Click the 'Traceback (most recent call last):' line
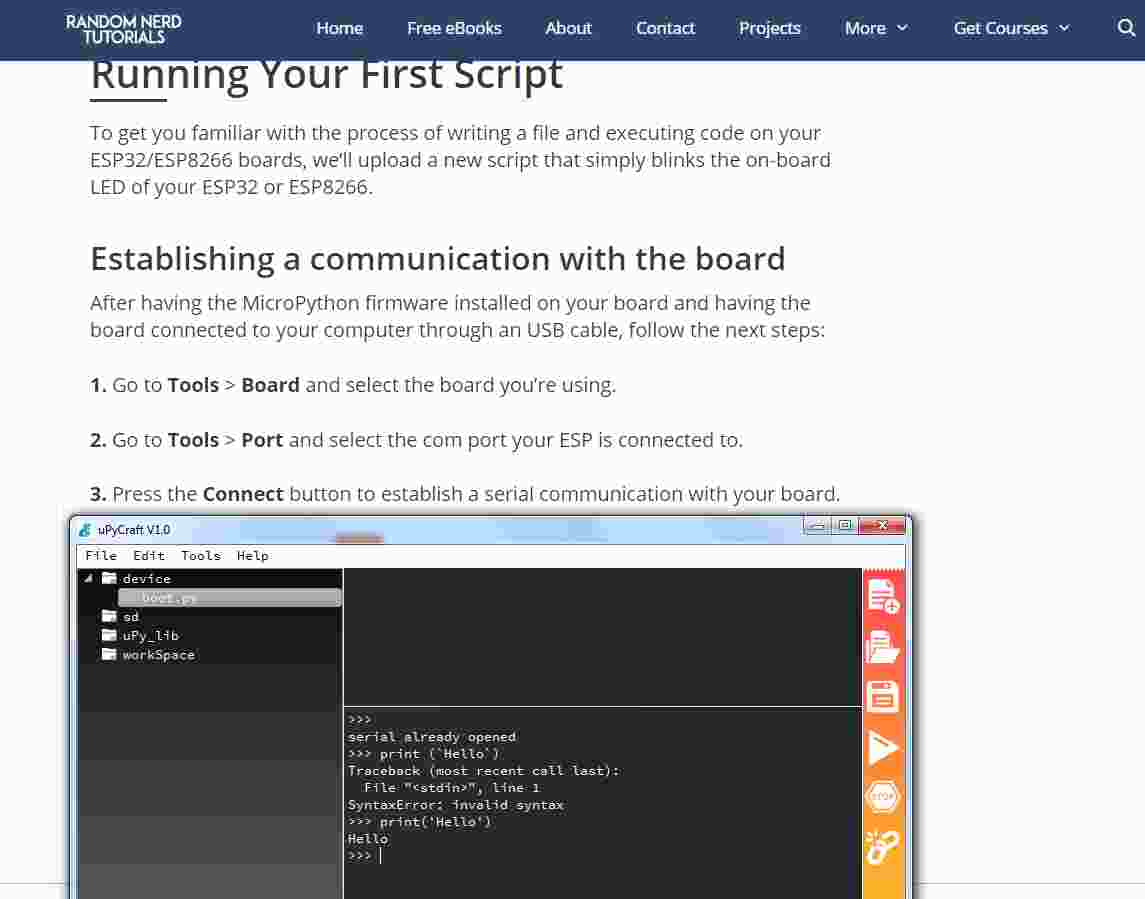Image resolution: width=1145 pixels, height=899 pixels. (483, 771)
